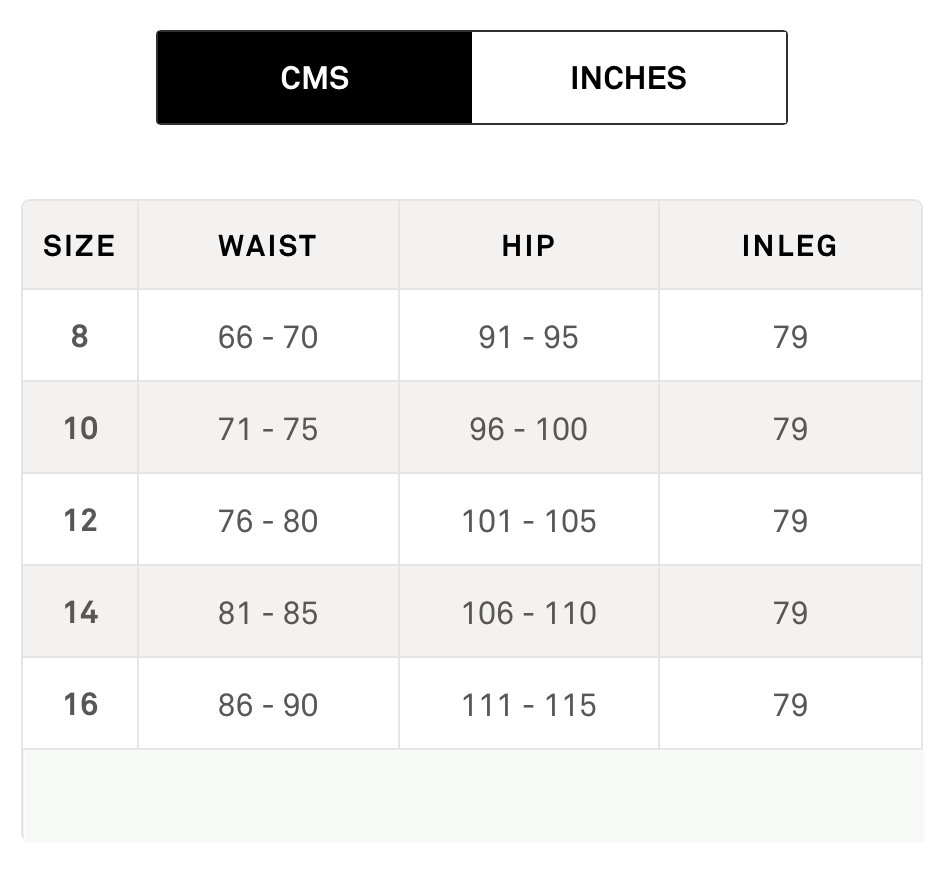Viewport: 952px width, 872px height.
Task: Select the size 16 row label
Action: pyautogui.click(x=80, y=704)
